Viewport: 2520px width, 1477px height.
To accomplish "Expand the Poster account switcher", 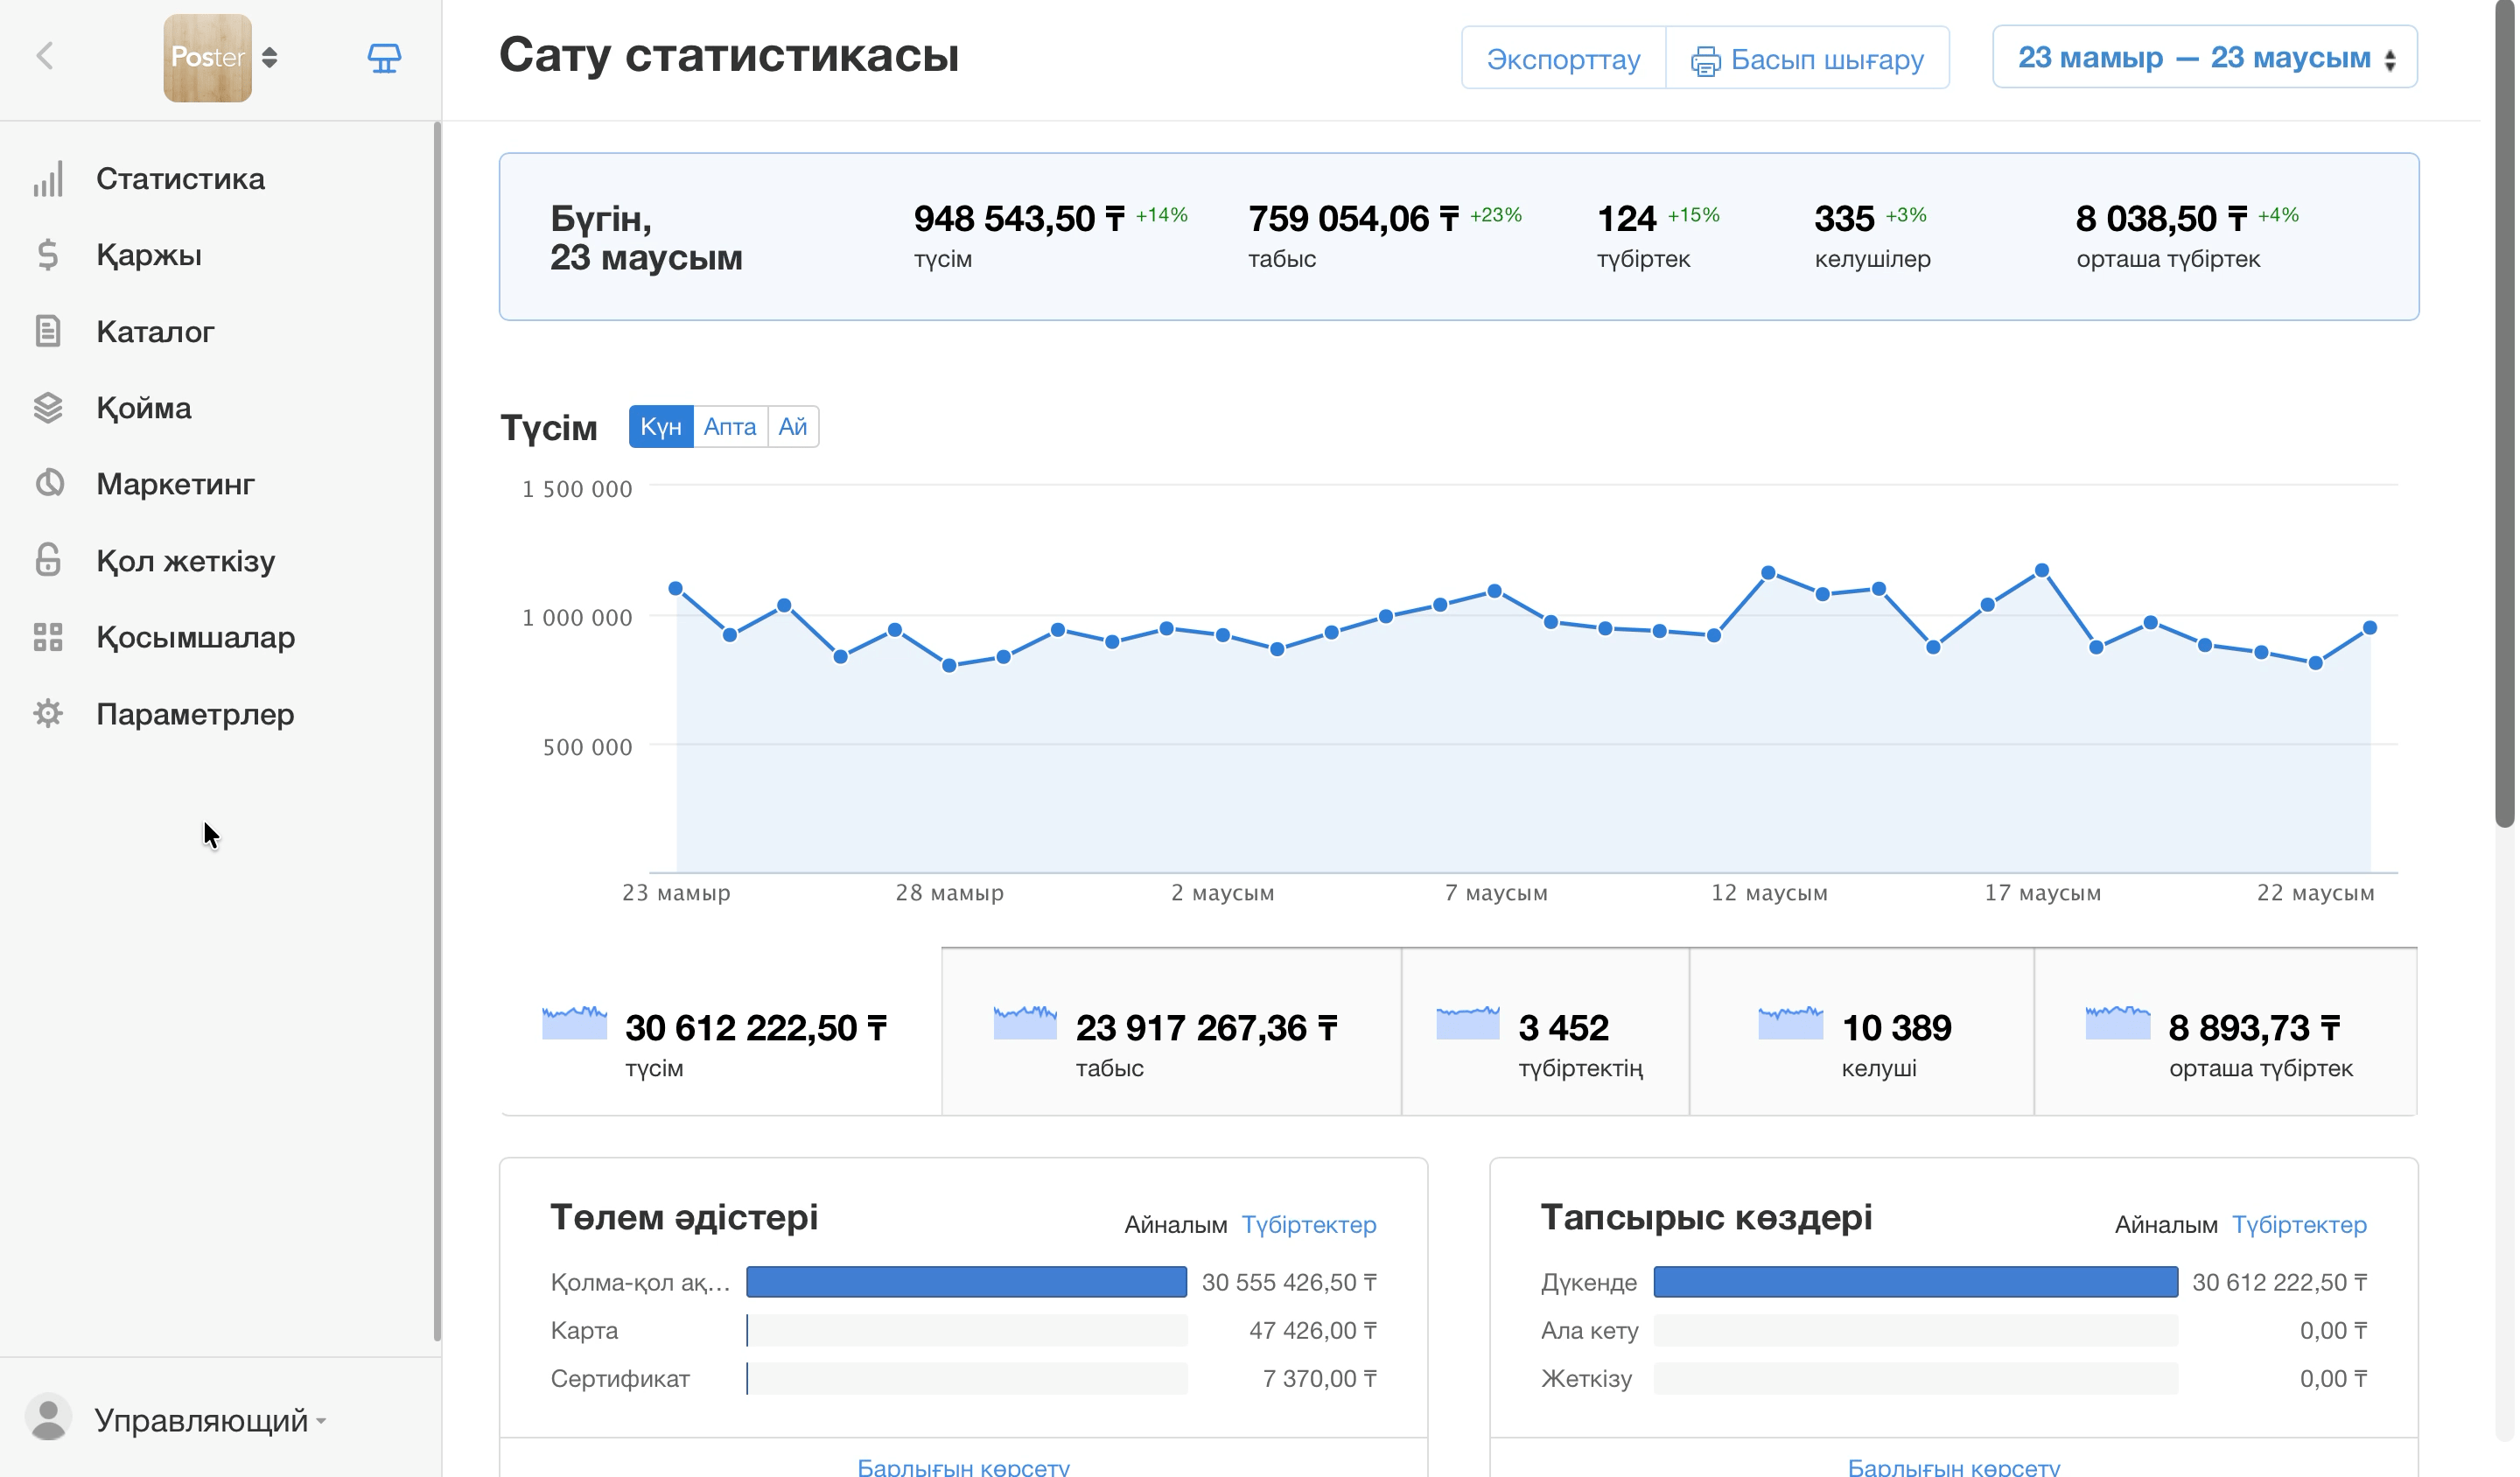I will tap(269, 58).
